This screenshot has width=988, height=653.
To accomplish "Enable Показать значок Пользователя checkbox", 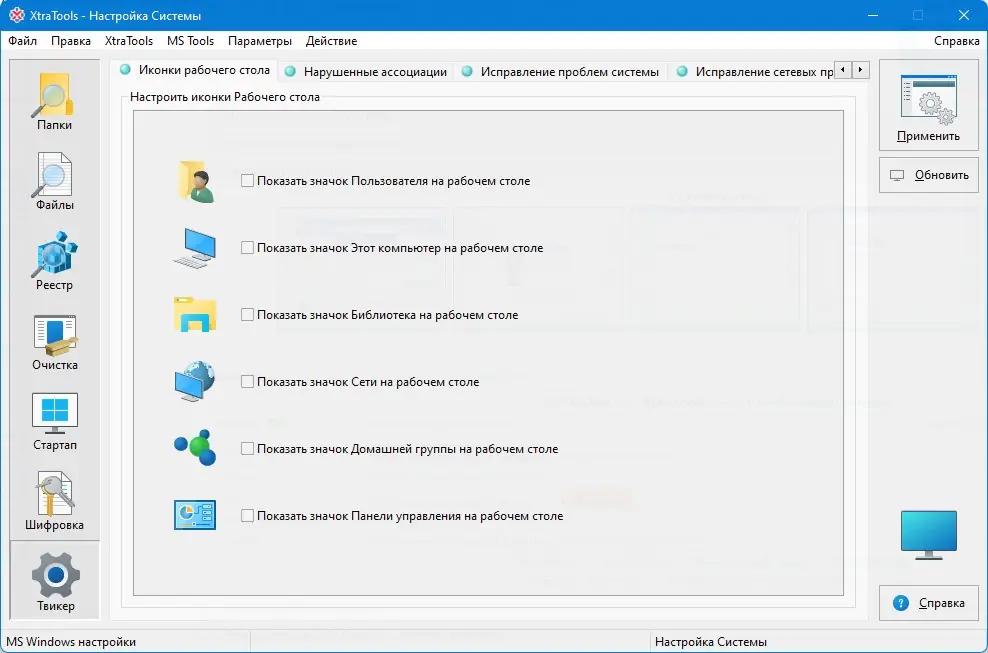I will click(247, 181).
